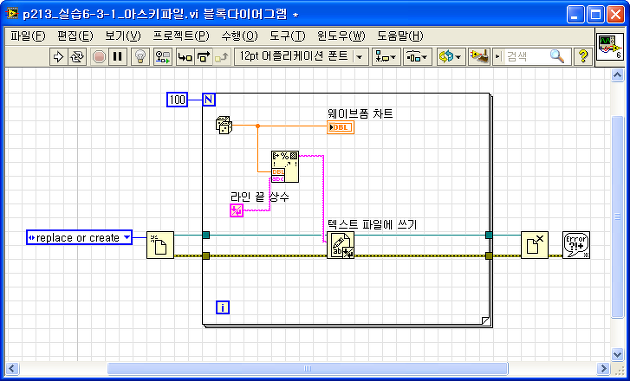
Task: Select the Format Into String node
Action: pyautogui.click(x=285, y=167)
